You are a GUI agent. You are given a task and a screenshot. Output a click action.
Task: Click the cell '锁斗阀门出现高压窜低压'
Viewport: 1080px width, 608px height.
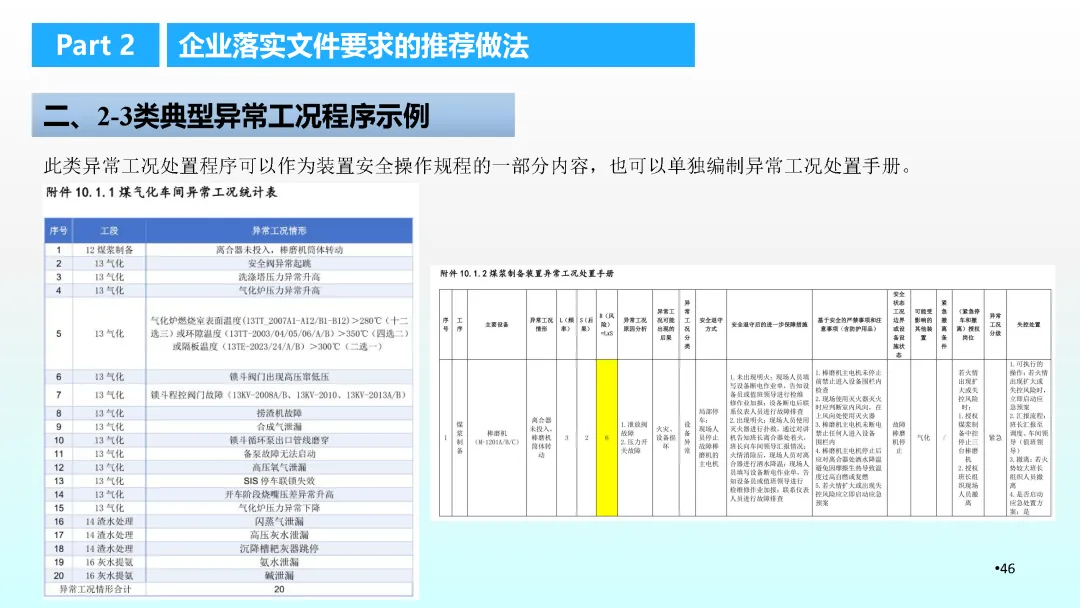[x=279, y=377]
